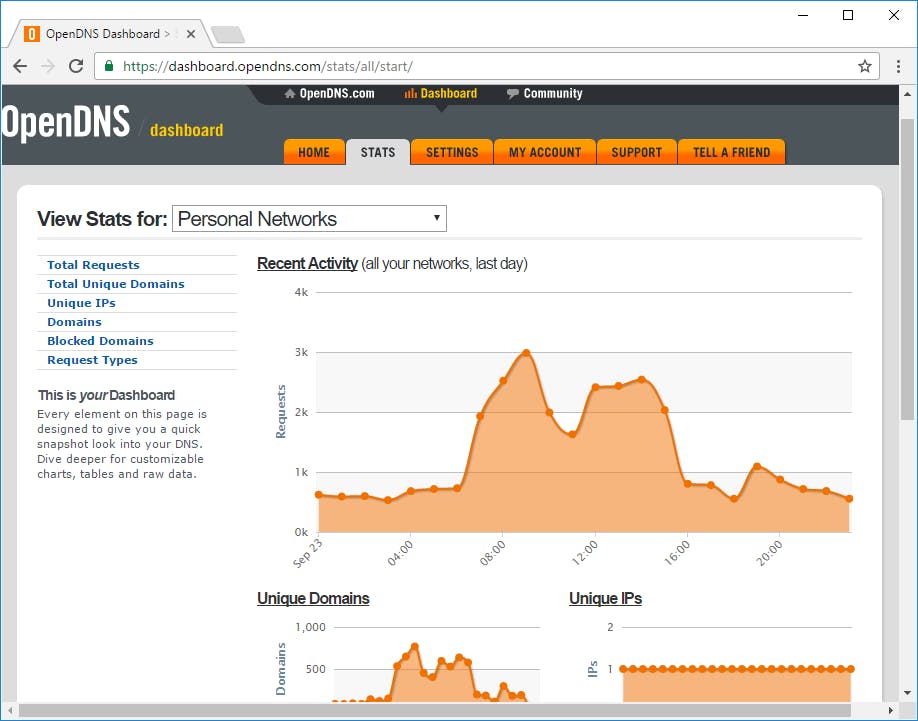Screen dimensions: 918x721
Task: Click the scroll up arrow
Action: click(x=907, y=94)
